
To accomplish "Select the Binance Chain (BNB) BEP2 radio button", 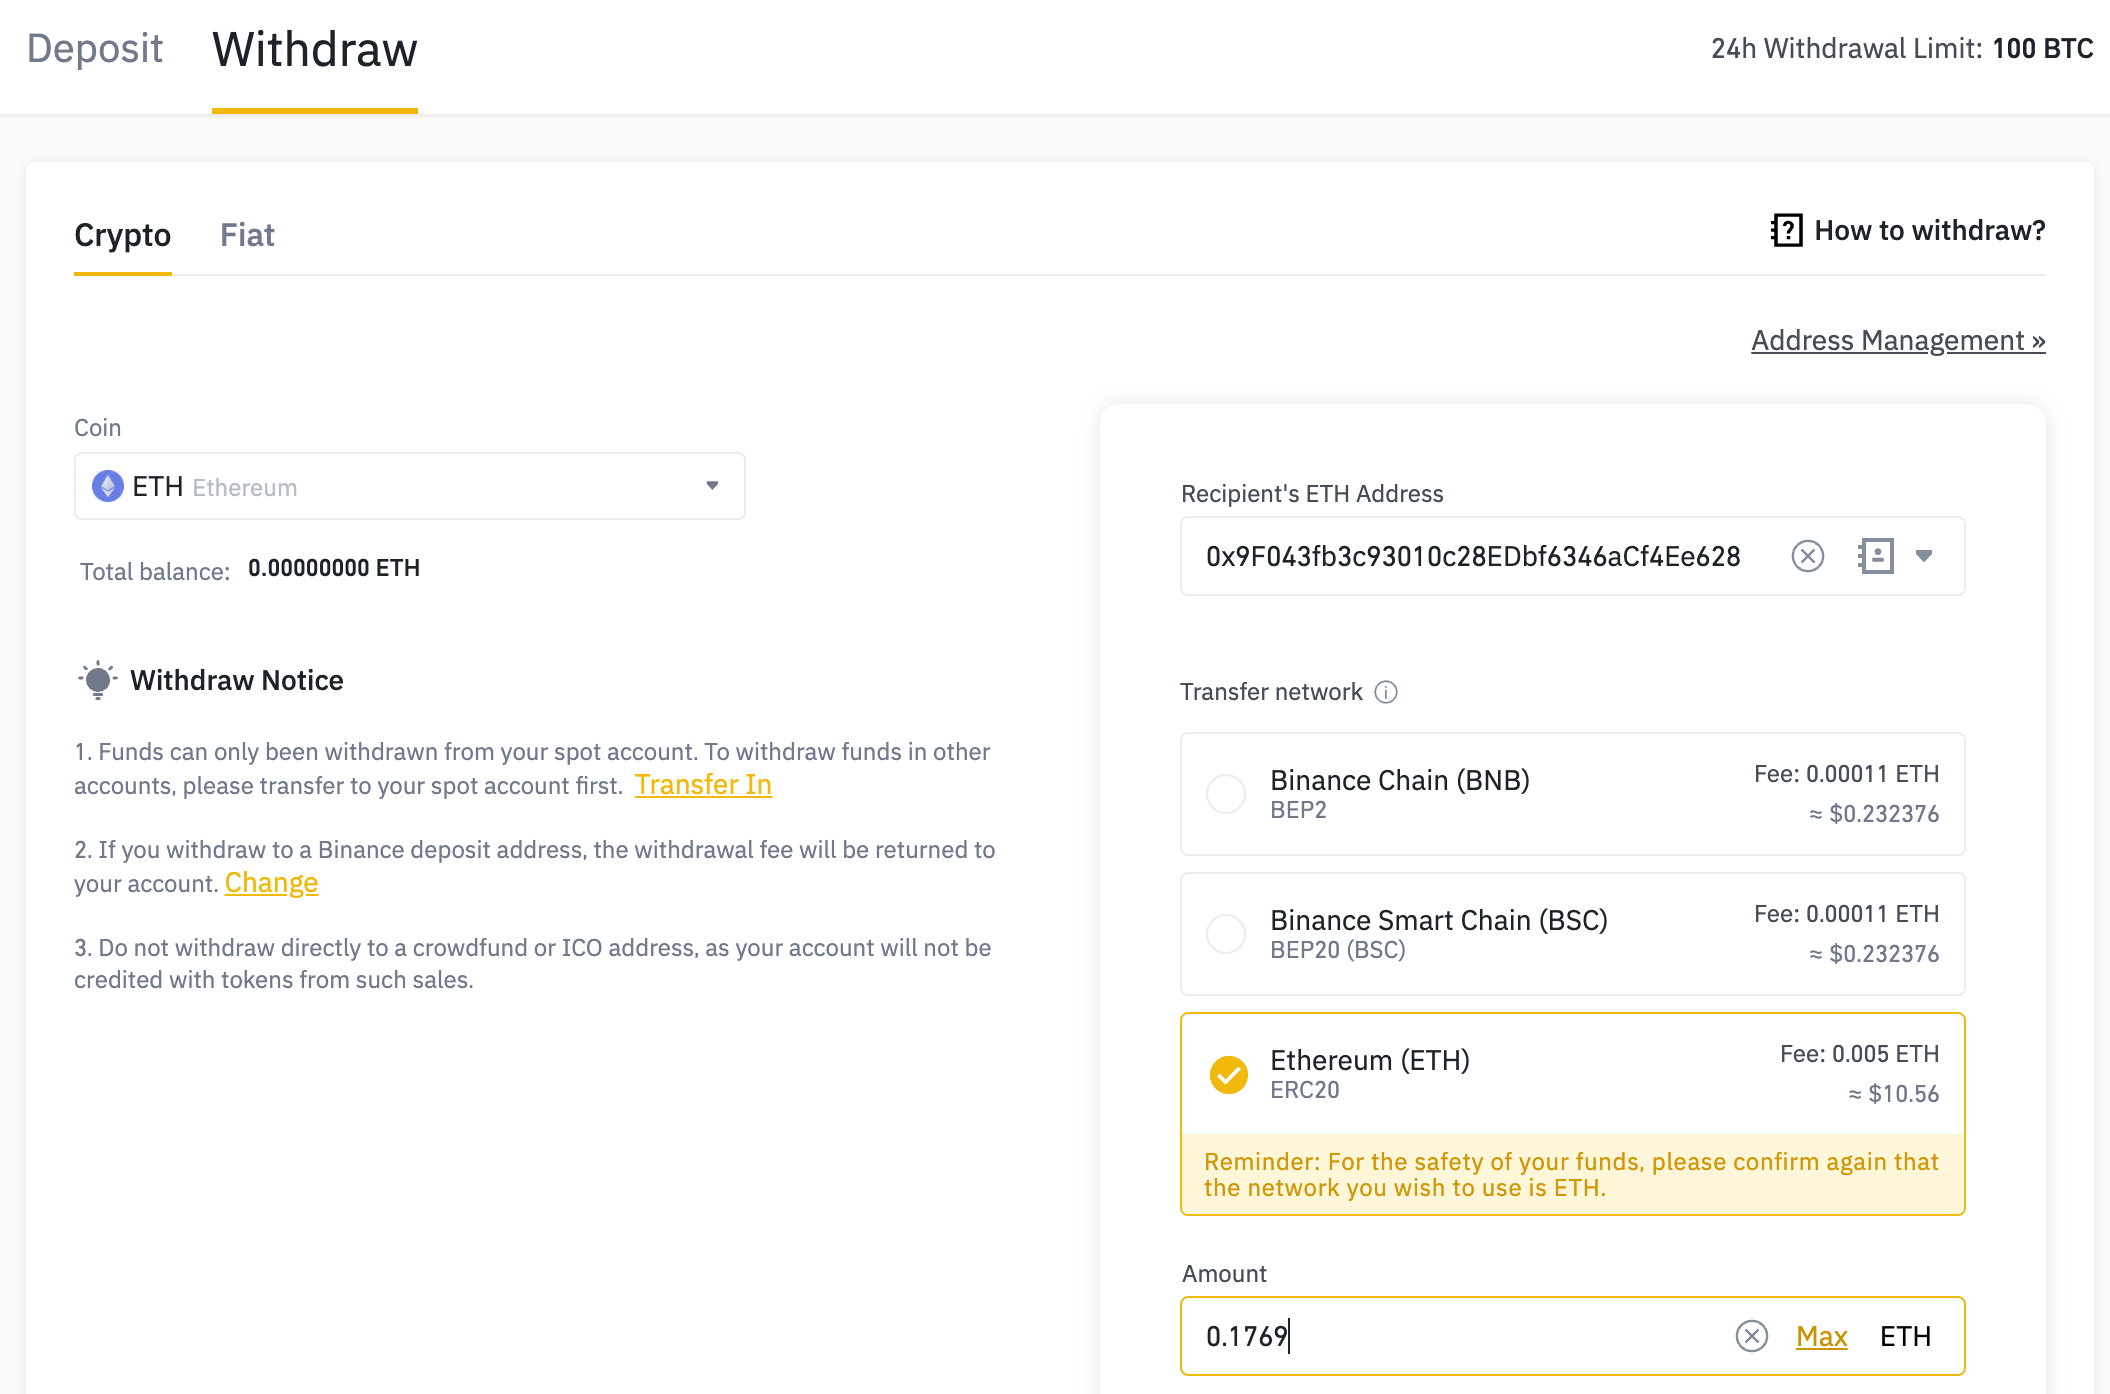I will [1226, 794].
